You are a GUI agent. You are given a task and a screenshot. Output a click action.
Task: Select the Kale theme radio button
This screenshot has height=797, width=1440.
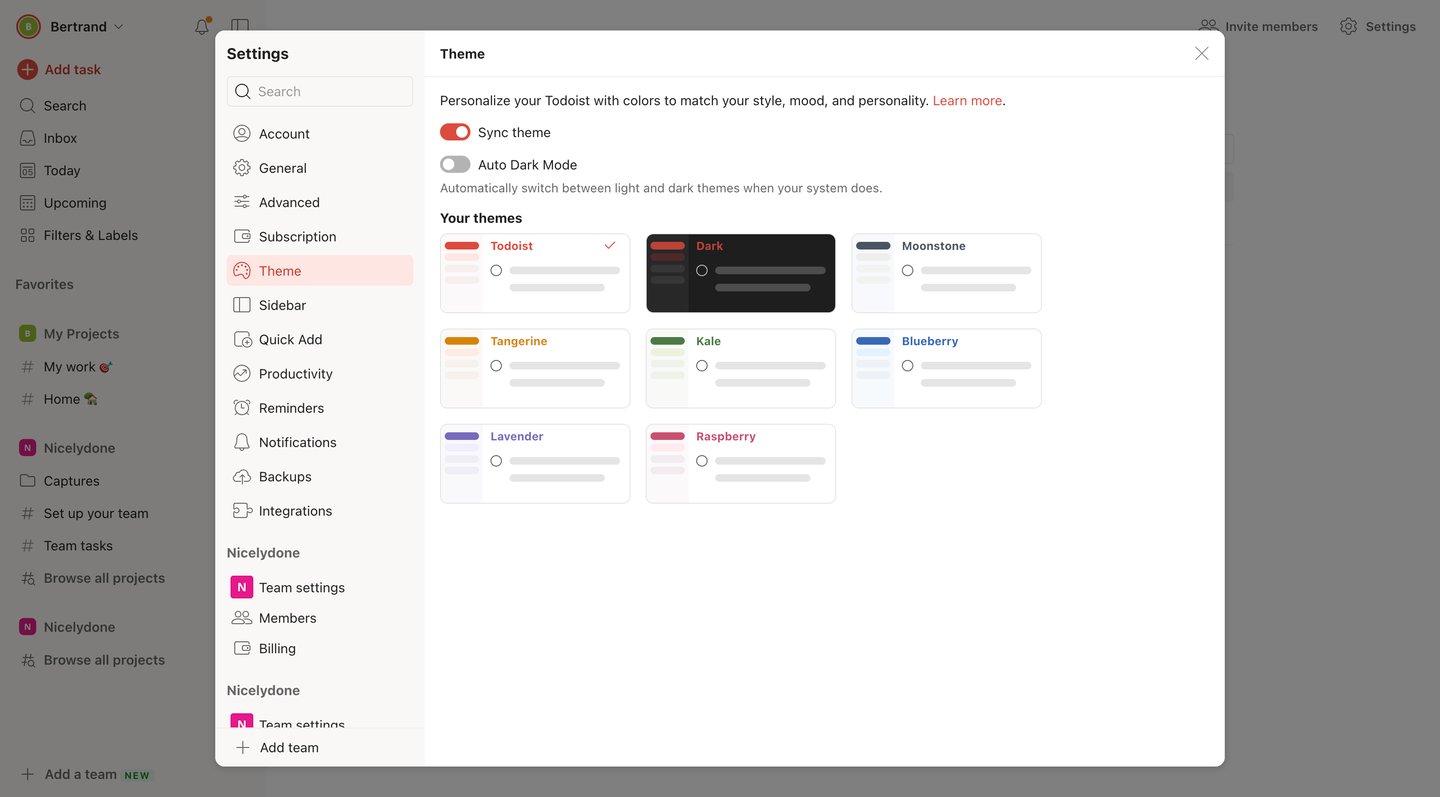[701, 365]
